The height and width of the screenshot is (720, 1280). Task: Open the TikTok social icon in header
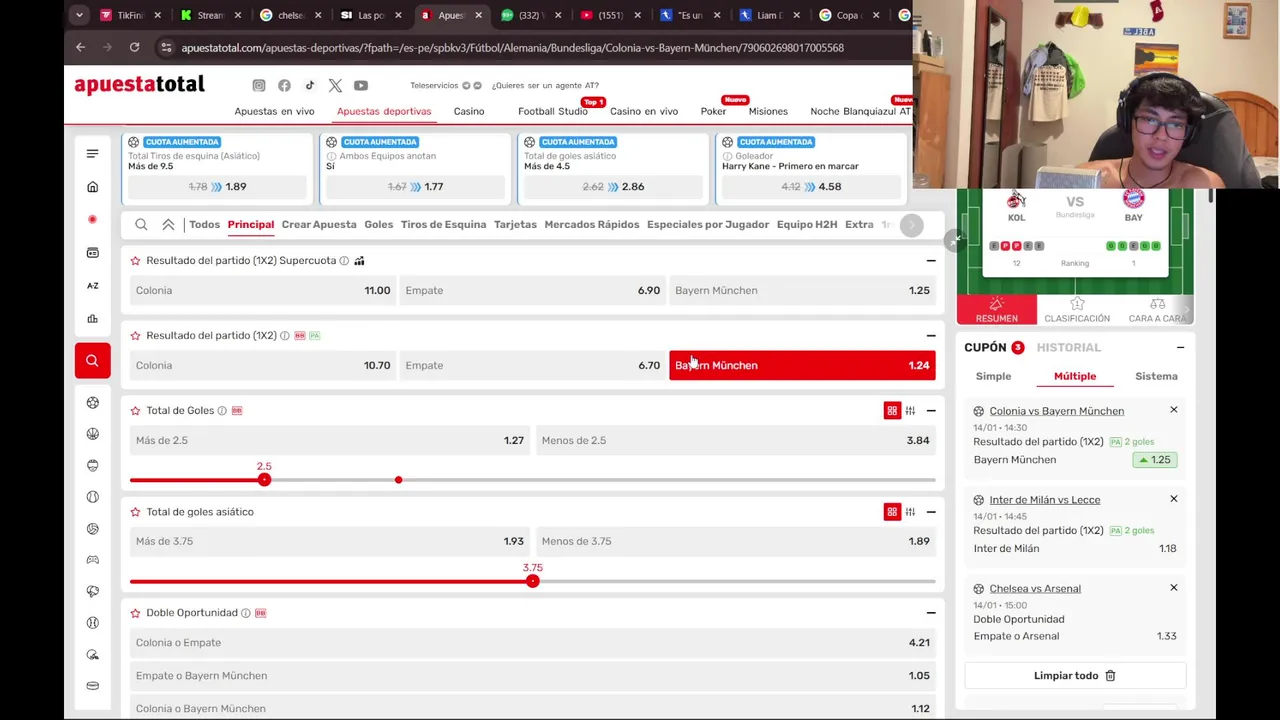point(310,86)
